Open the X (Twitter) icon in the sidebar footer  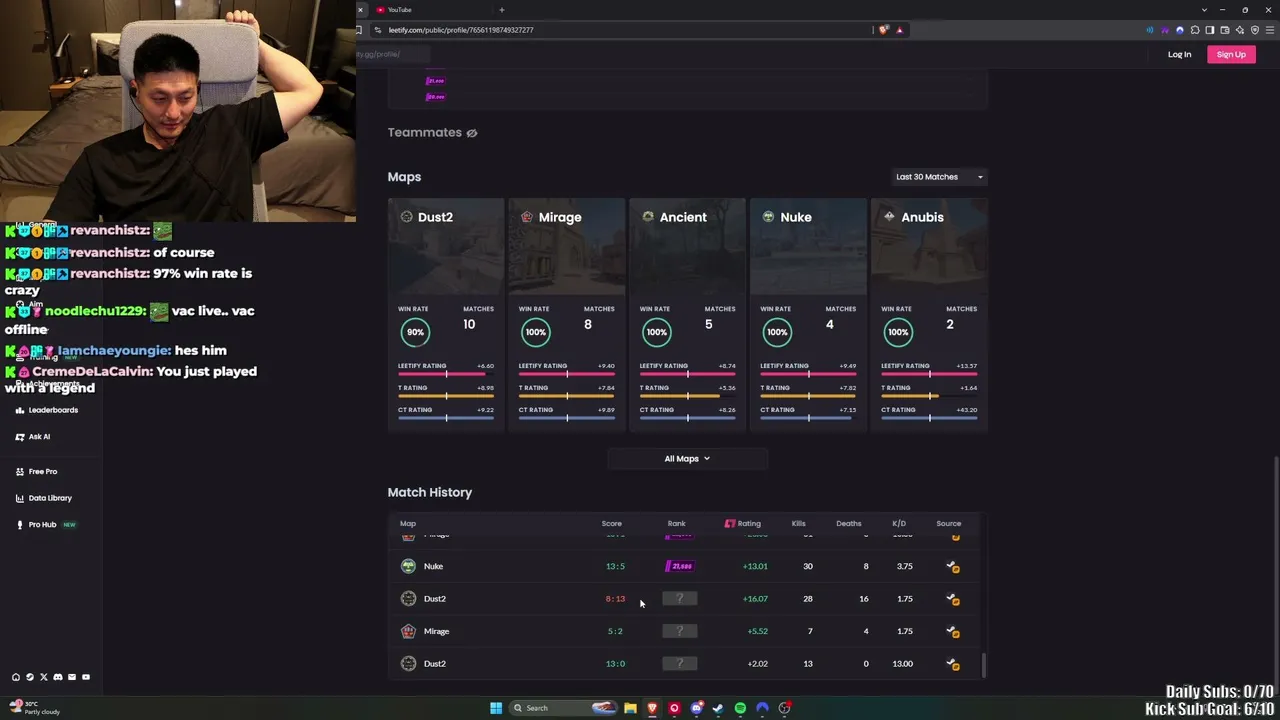coord(44,678)
